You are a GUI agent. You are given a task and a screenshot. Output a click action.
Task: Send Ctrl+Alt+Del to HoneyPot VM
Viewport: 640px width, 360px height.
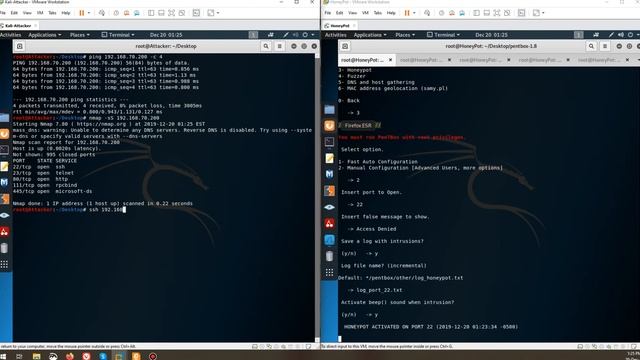(427, 13)
